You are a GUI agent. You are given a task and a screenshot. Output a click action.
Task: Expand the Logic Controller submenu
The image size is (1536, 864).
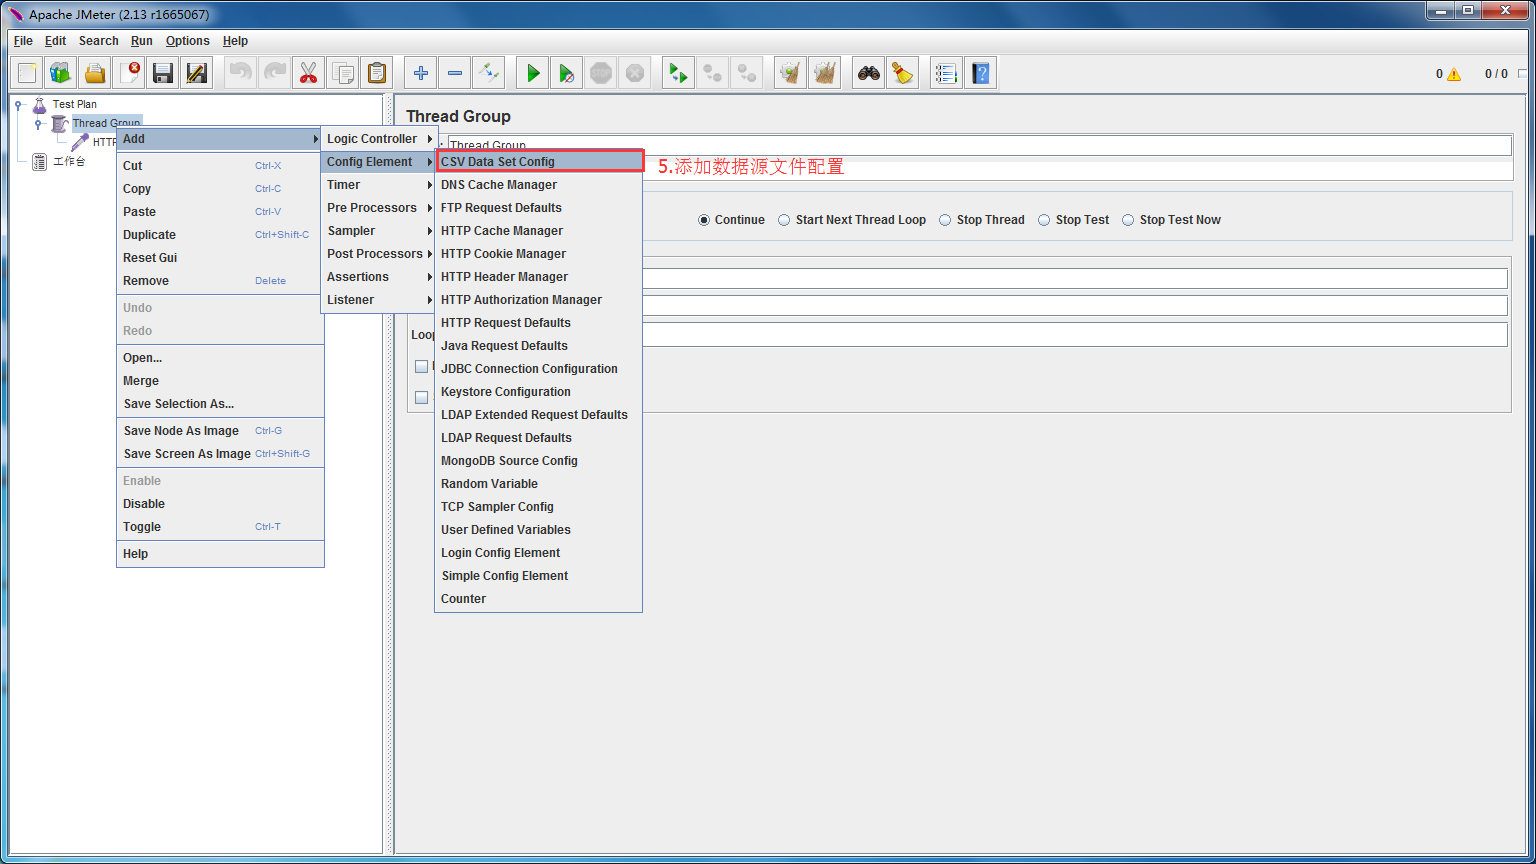378,139
